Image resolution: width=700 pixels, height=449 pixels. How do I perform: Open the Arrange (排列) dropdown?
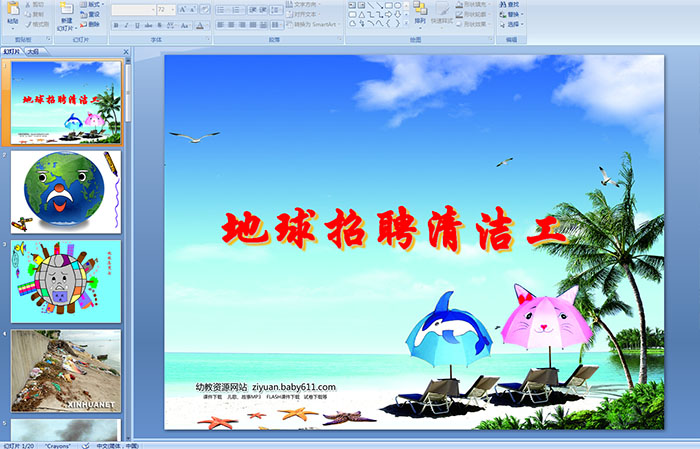click(x=420, y=13)
